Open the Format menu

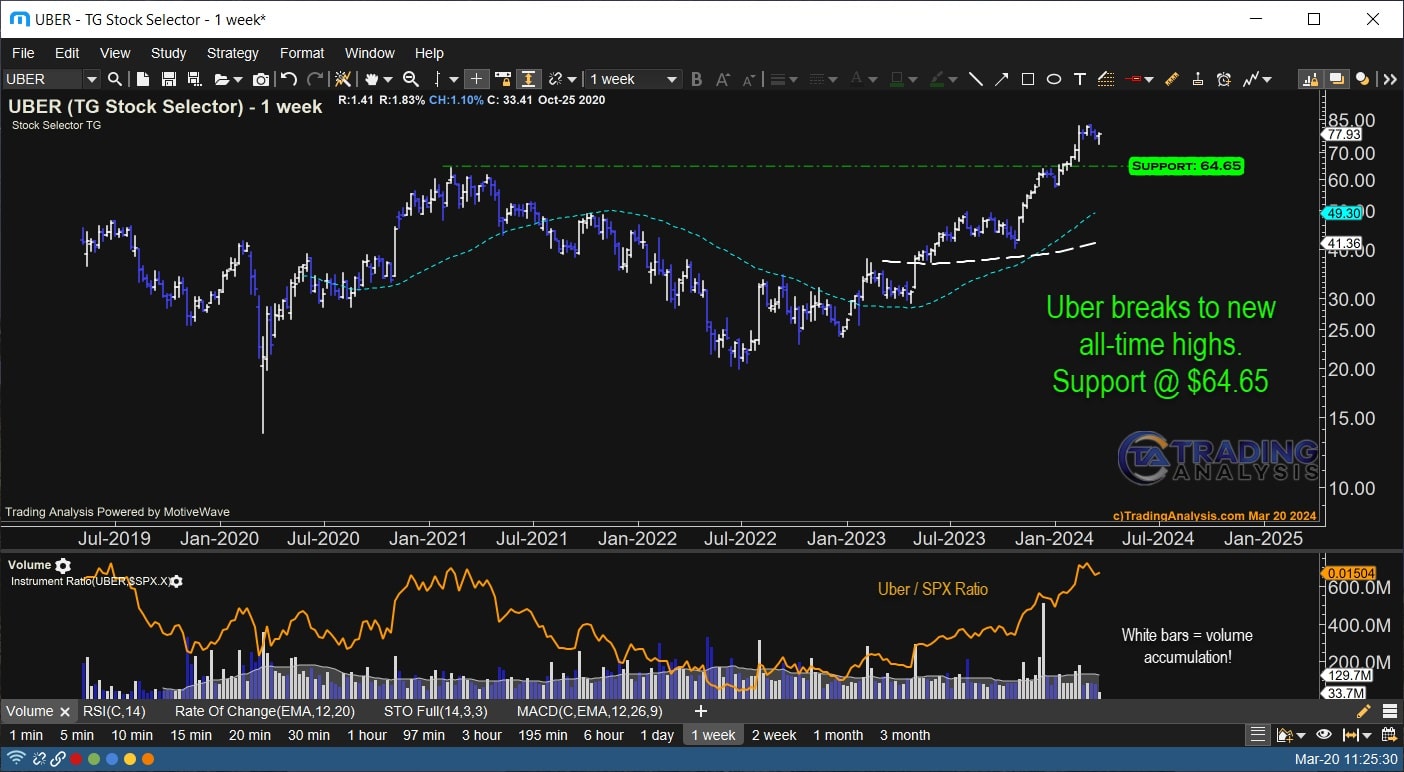coord(302,53)
